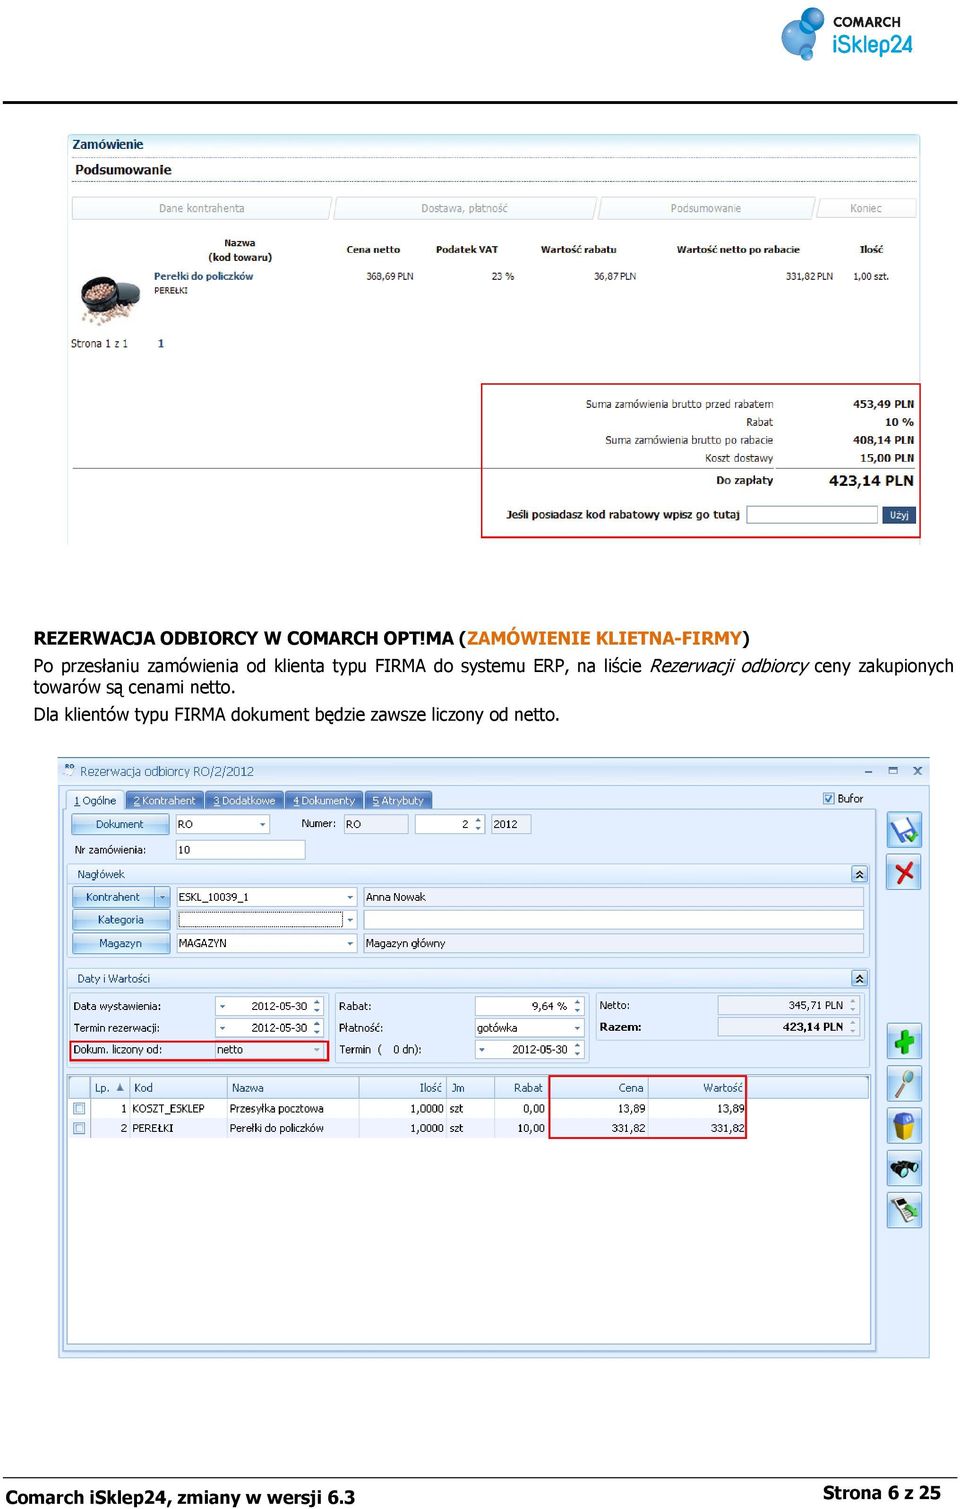
Task: Click the red X cancel icon
Action: (x=904, y=873)
